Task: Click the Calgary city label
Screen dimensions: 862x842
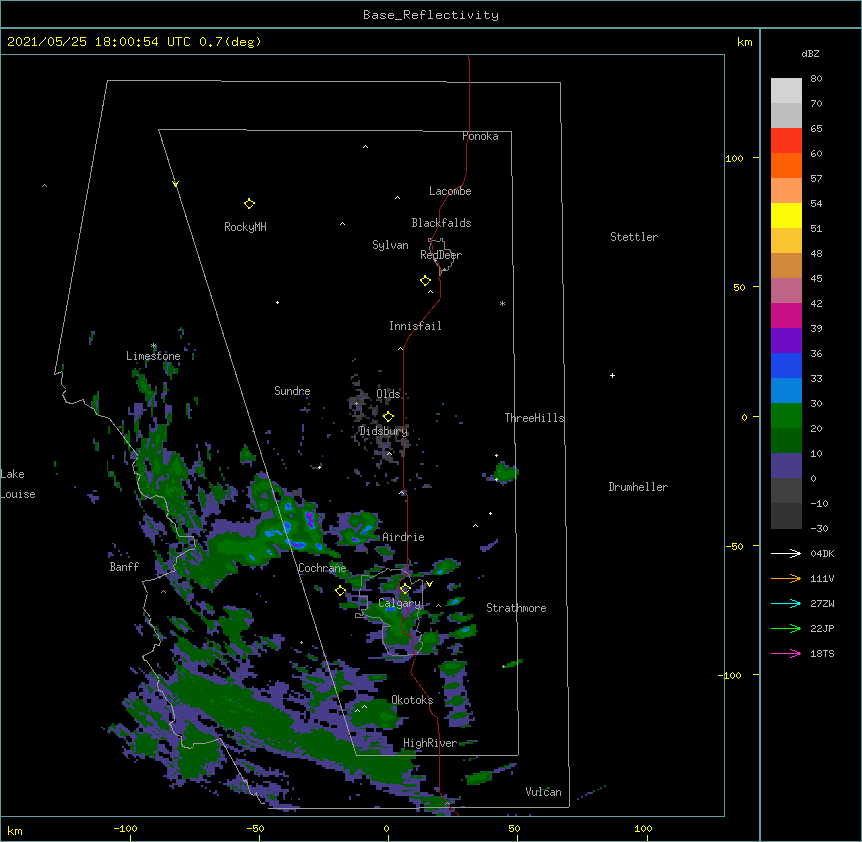Action: pos(400,603)
